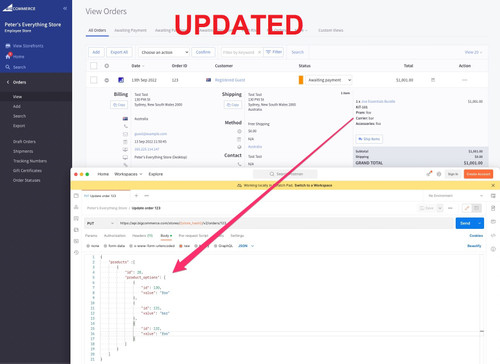Image resolution: width=500 pixels, height=364 pixels.
Task: Open the Registered Guest customer link
Action: pyautogui.click(x=230, y=80)
